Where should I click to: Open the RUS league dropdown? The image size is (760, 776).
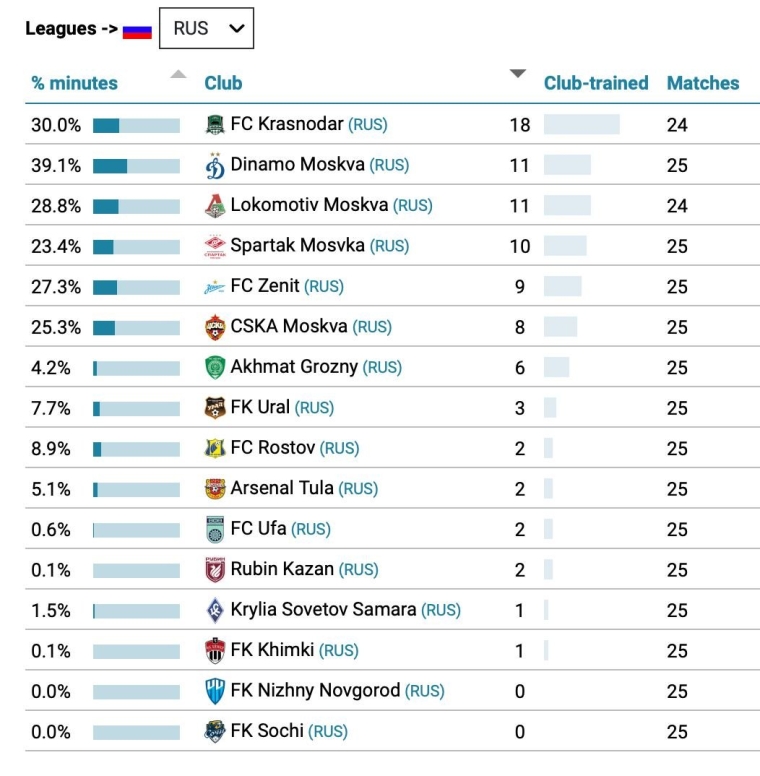(x=207, y=29)
